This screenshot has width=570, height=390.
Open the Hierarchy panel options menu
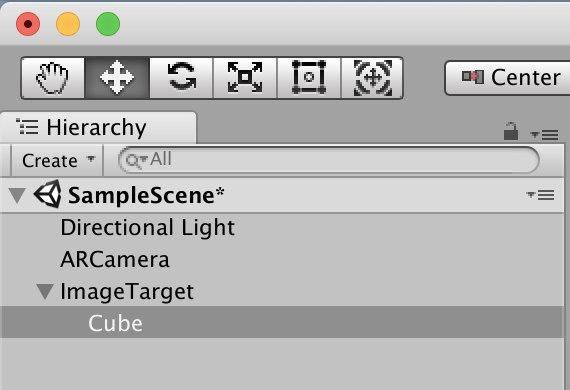(x=544, y=135)
